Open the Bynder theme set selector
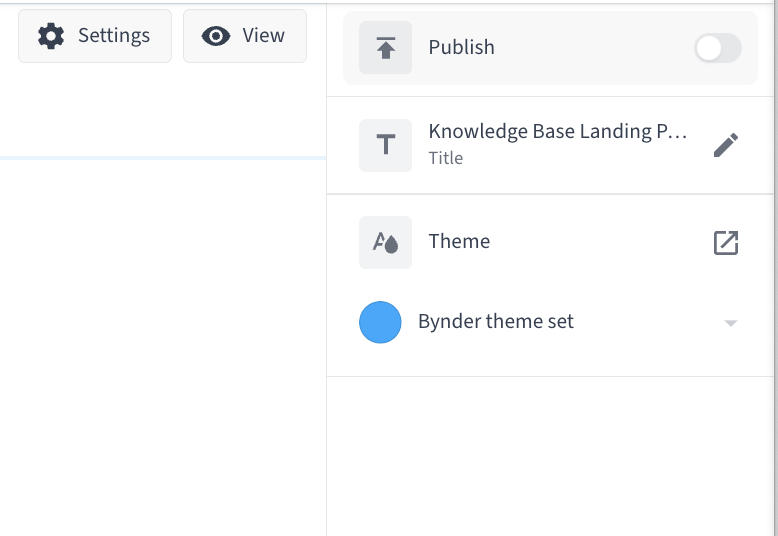The image size is (778, 536). [x=550, y=322]
